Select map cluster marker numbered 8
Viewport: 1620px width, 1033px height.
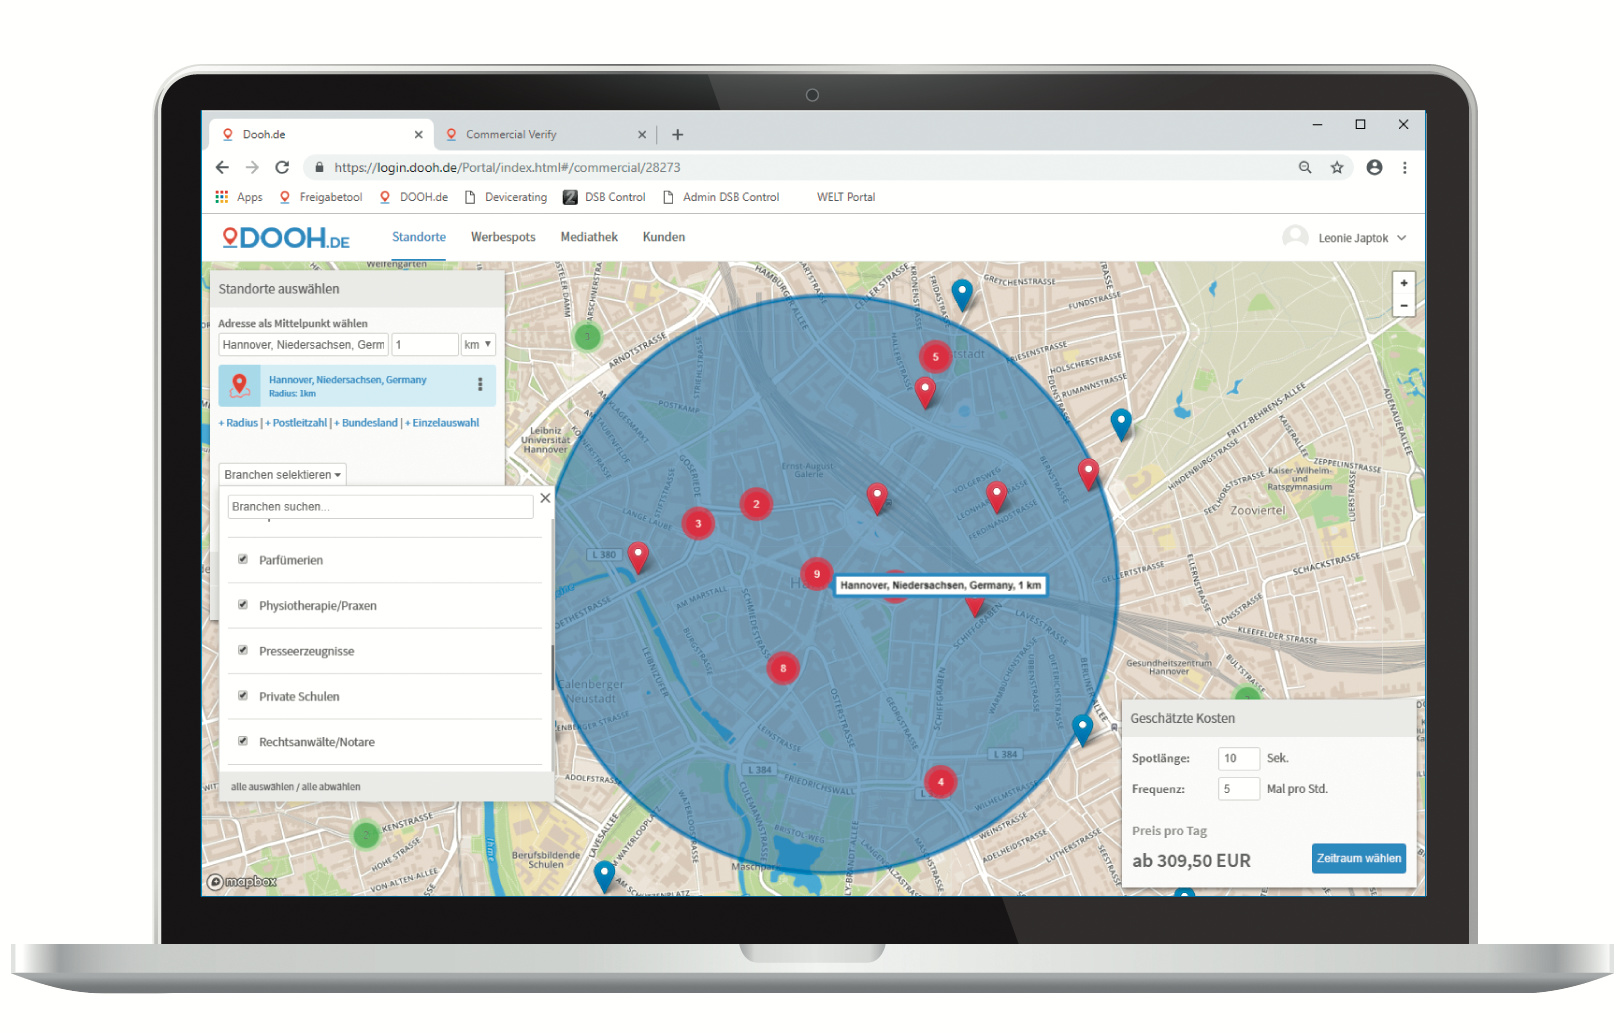783,668
